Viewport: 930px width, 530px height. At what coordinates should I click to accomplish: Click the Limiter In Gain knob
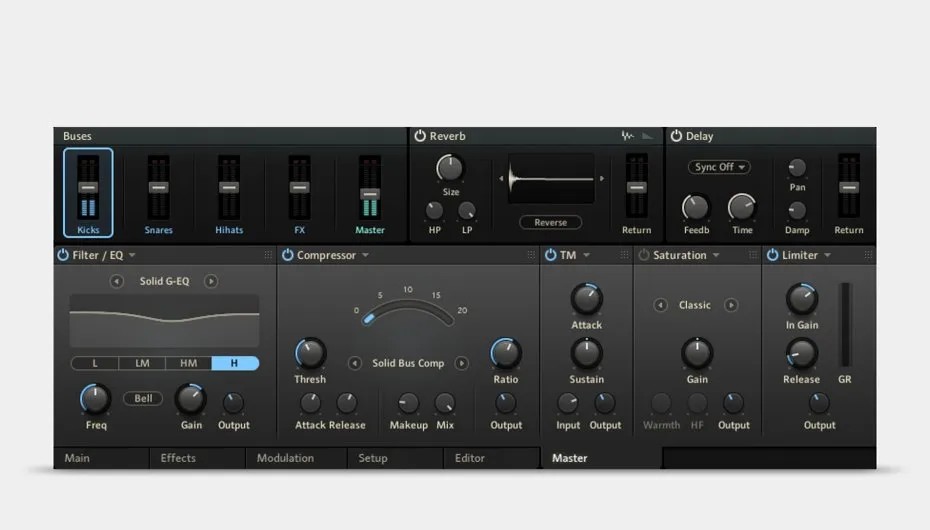coord(801,298)
